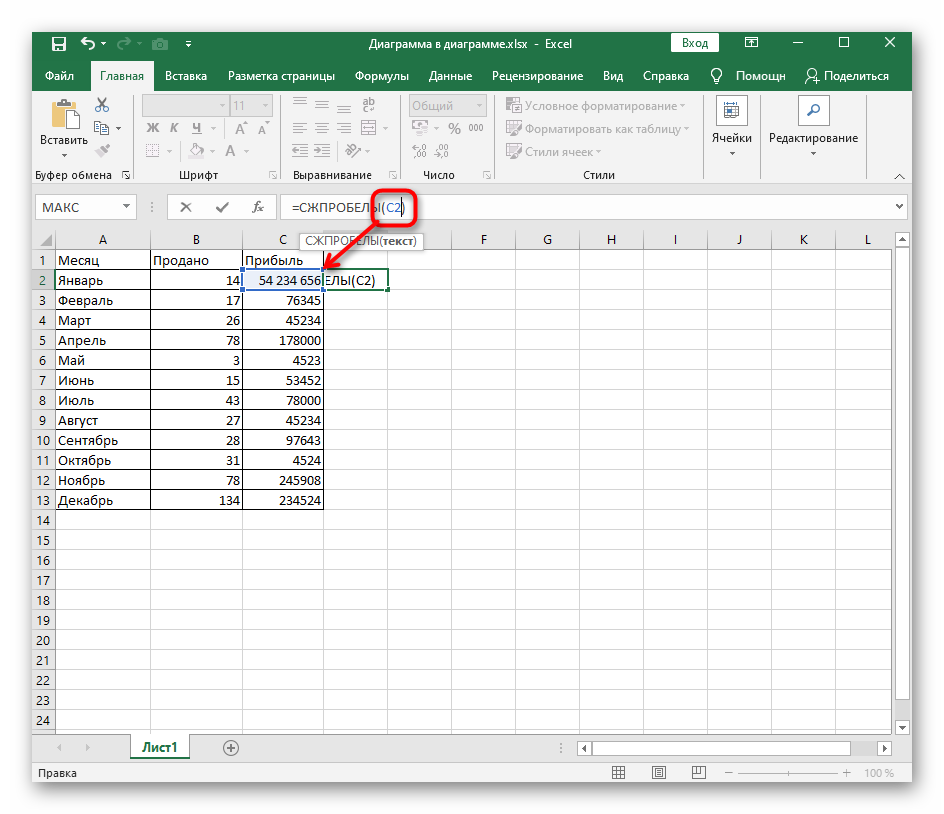Open Insert Function fx dialog
This screenshot has height=814, width=944.
[258, 207]
